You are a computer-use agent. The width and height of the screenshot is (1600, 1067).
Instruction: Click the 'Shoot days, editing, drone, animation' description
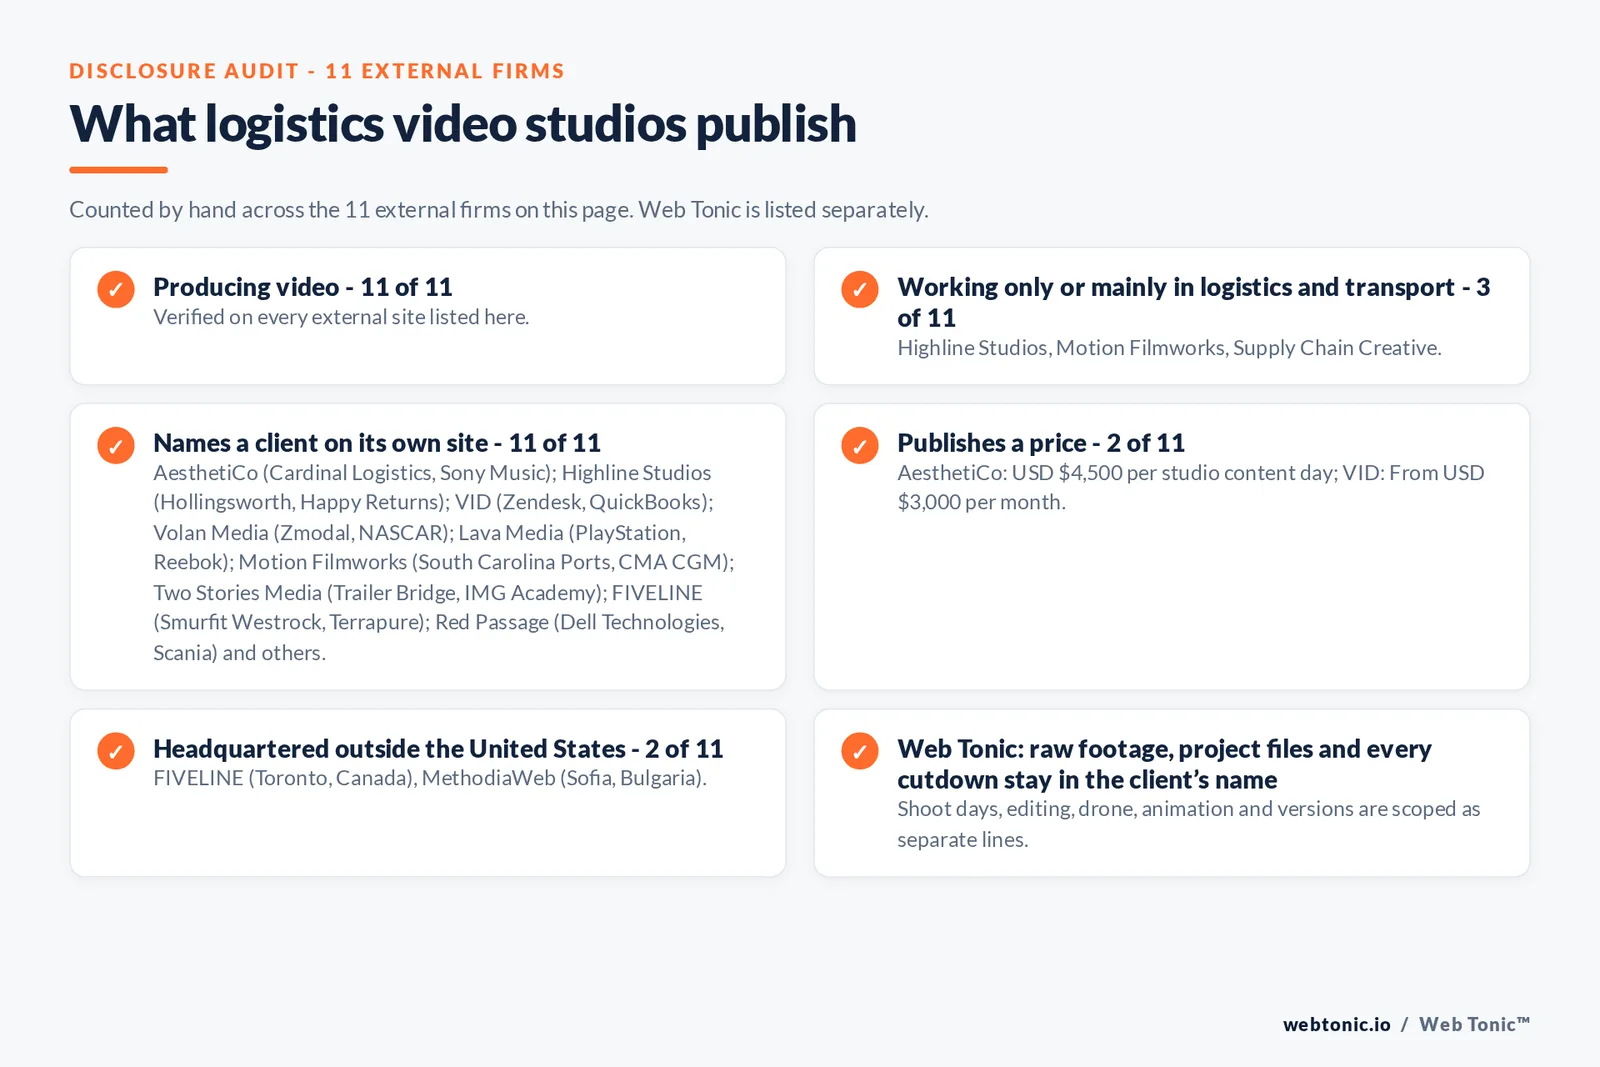coord(1188,824)
